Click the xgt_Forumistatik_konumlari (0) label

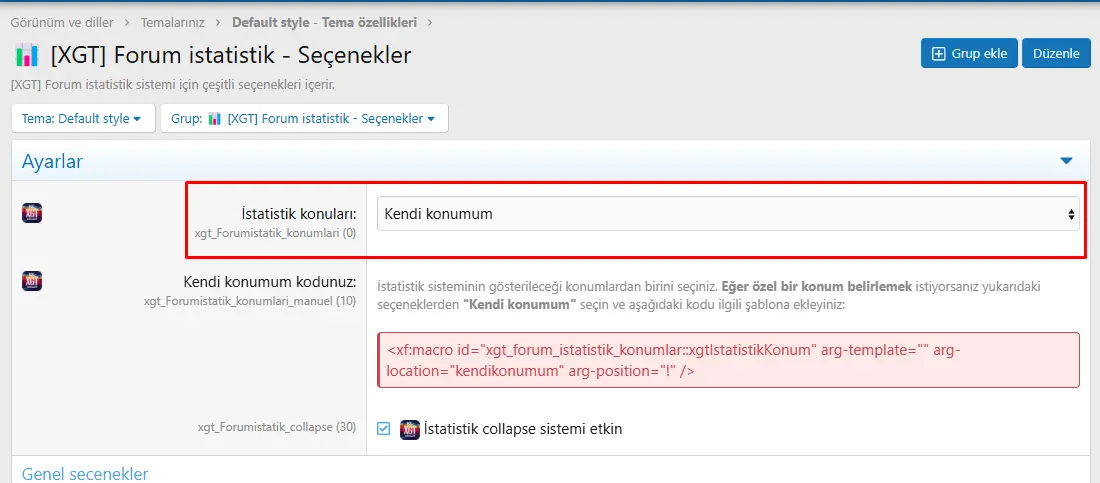pyautogui.click(x=276, y=232)
